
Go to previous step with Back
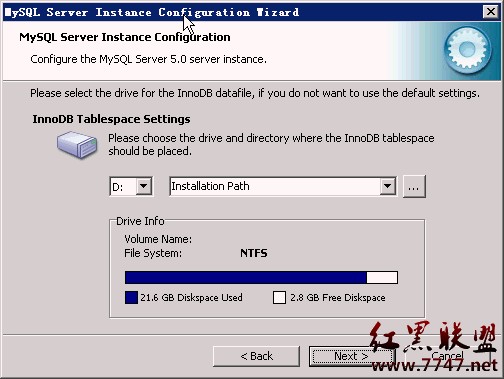[256, 356]
